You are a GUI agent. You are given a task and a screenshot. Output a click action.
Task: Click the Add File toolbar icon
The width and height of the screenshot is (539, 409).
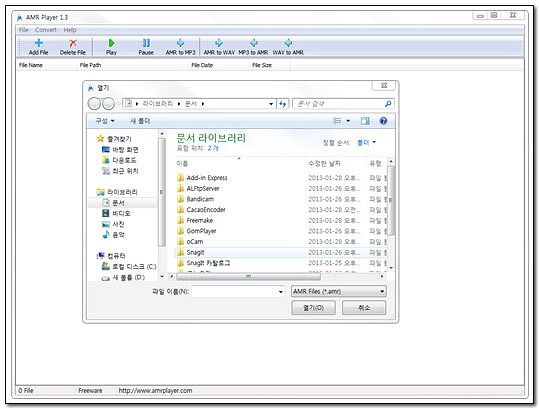pyautogui.click(x=38, y=47)
